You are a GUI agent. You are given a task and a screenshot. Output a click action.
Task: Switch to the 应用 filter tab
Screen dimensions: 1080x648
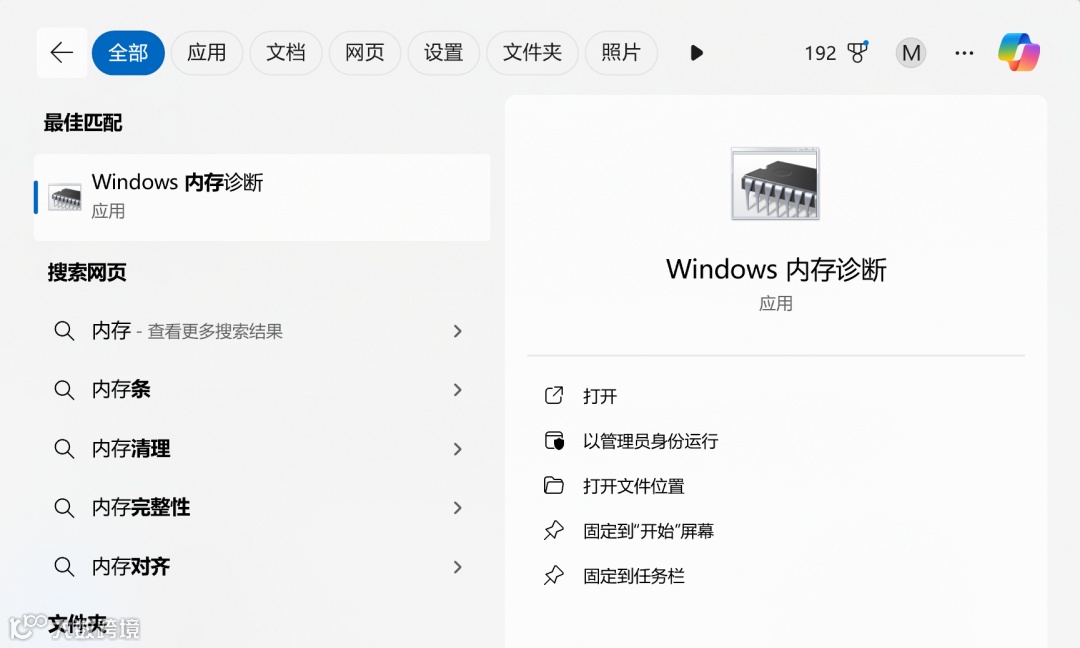[x=207, y=52]
